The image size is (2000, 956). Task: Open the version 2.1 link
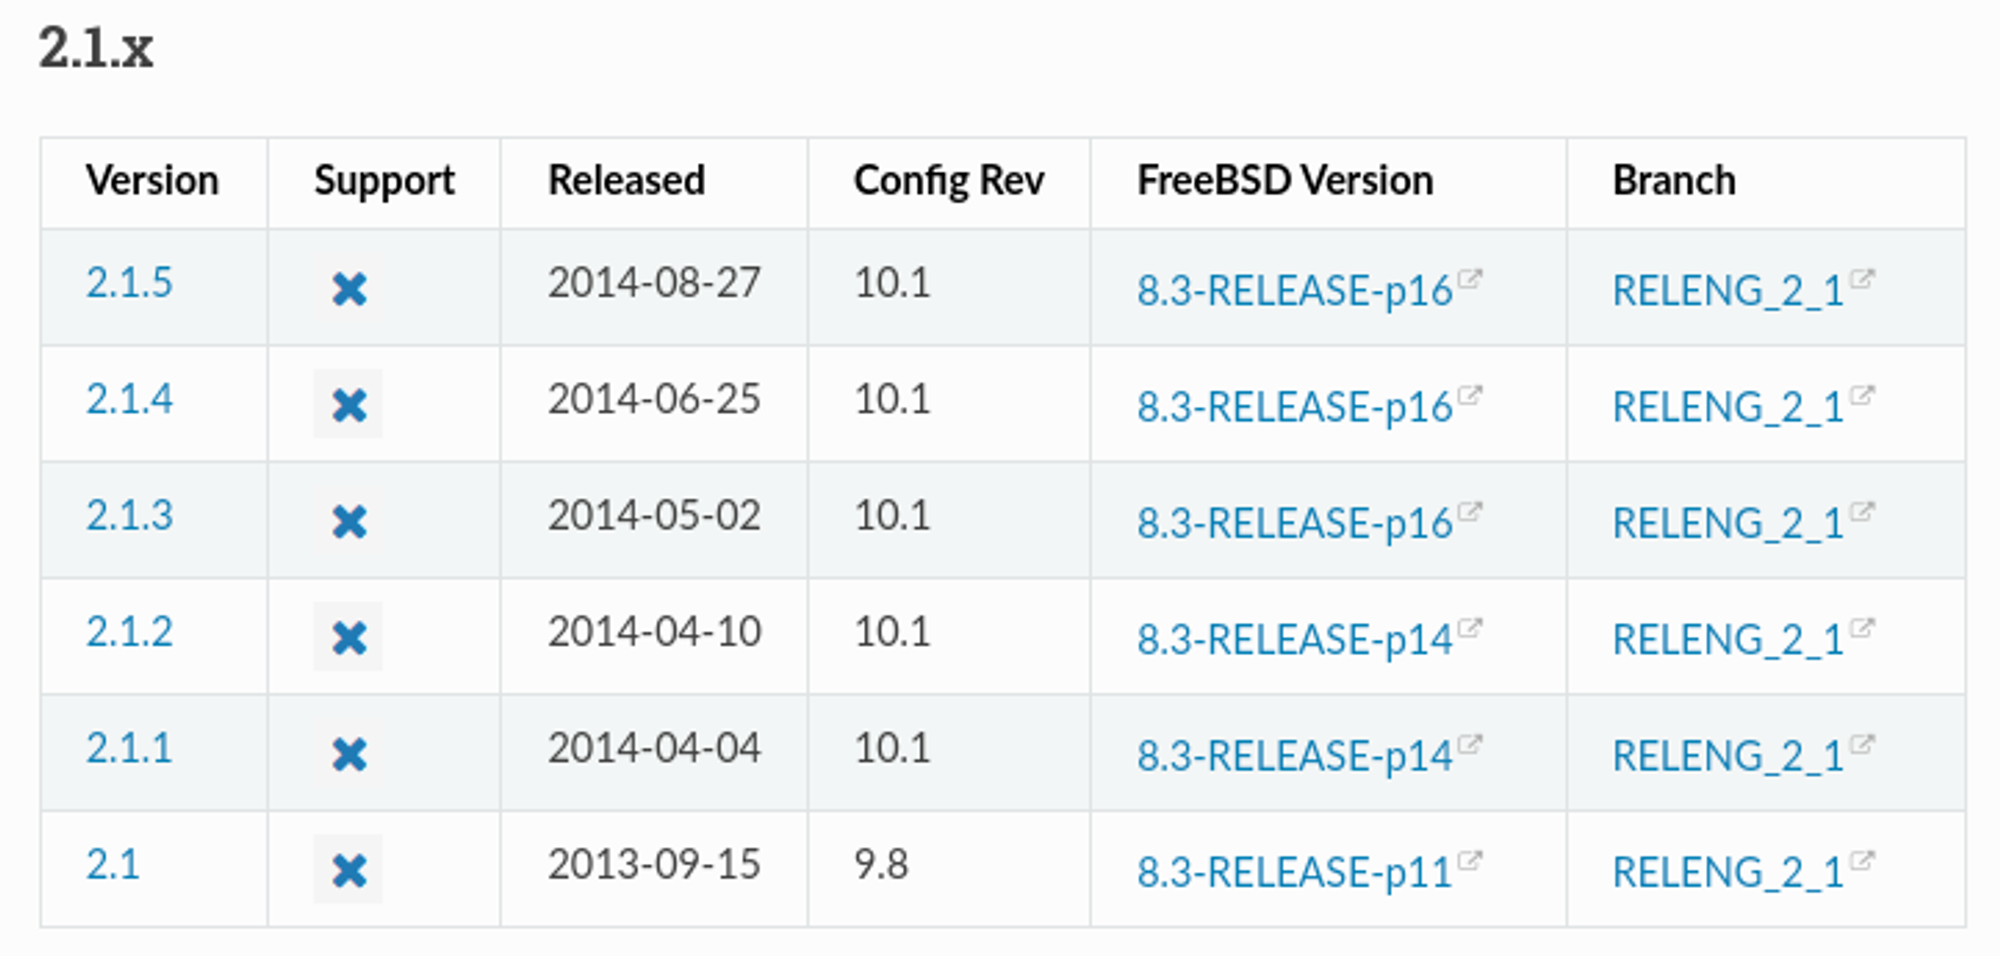[x=113, y=864]
